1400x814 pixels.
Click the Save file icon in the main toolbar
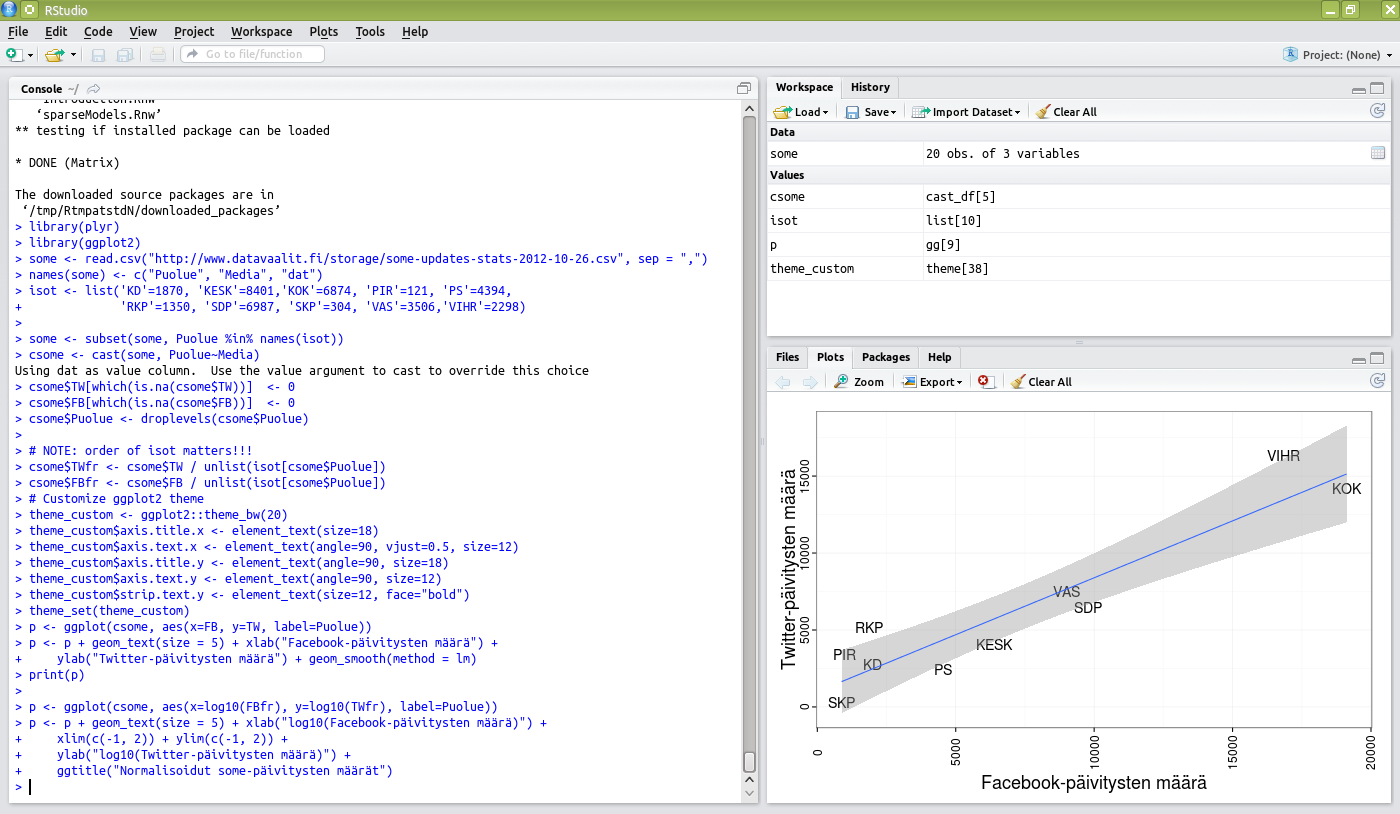click(99, 54)
